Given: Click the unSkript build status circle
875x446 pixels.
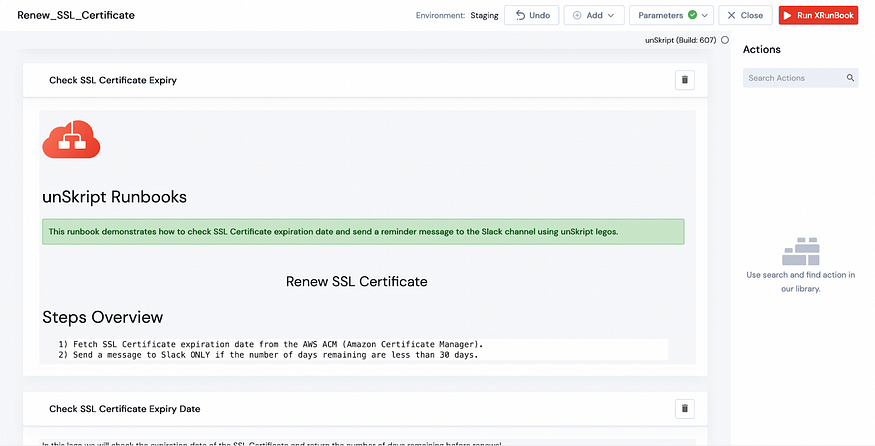Looking at the screenshot, I should click(725, 40).
